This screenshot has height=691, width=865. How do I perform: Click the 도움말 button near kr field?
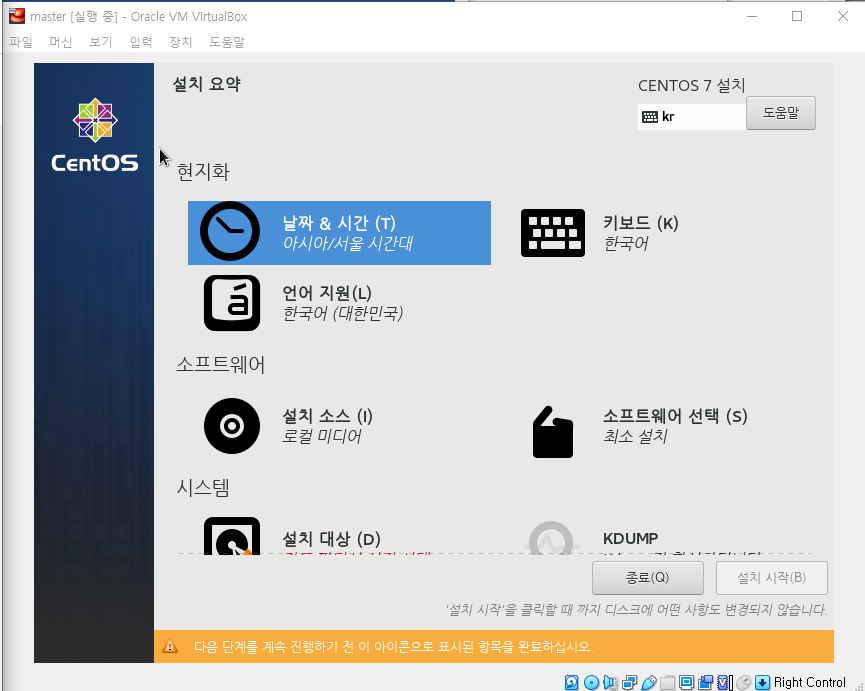tap(781, 113)
